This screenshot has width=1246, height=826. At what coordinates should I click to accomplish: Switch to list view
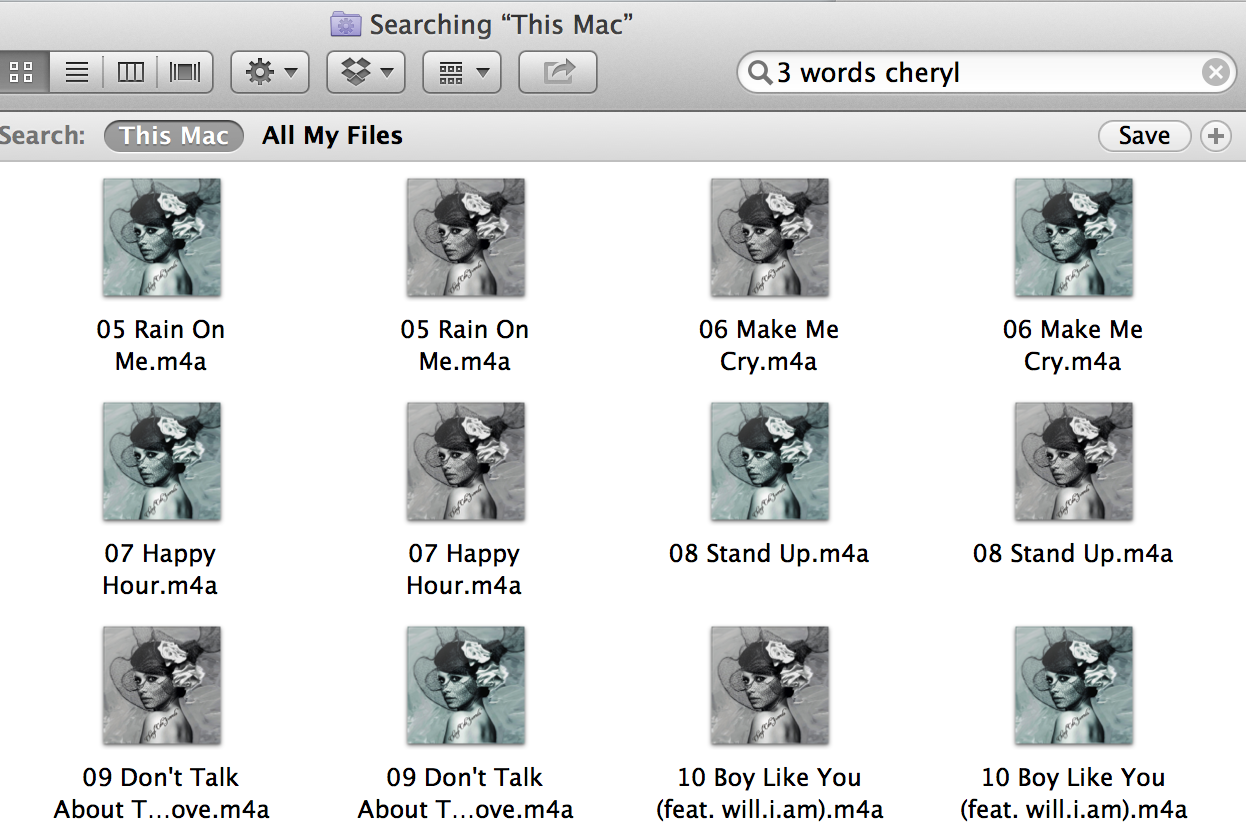pos(77,72)
